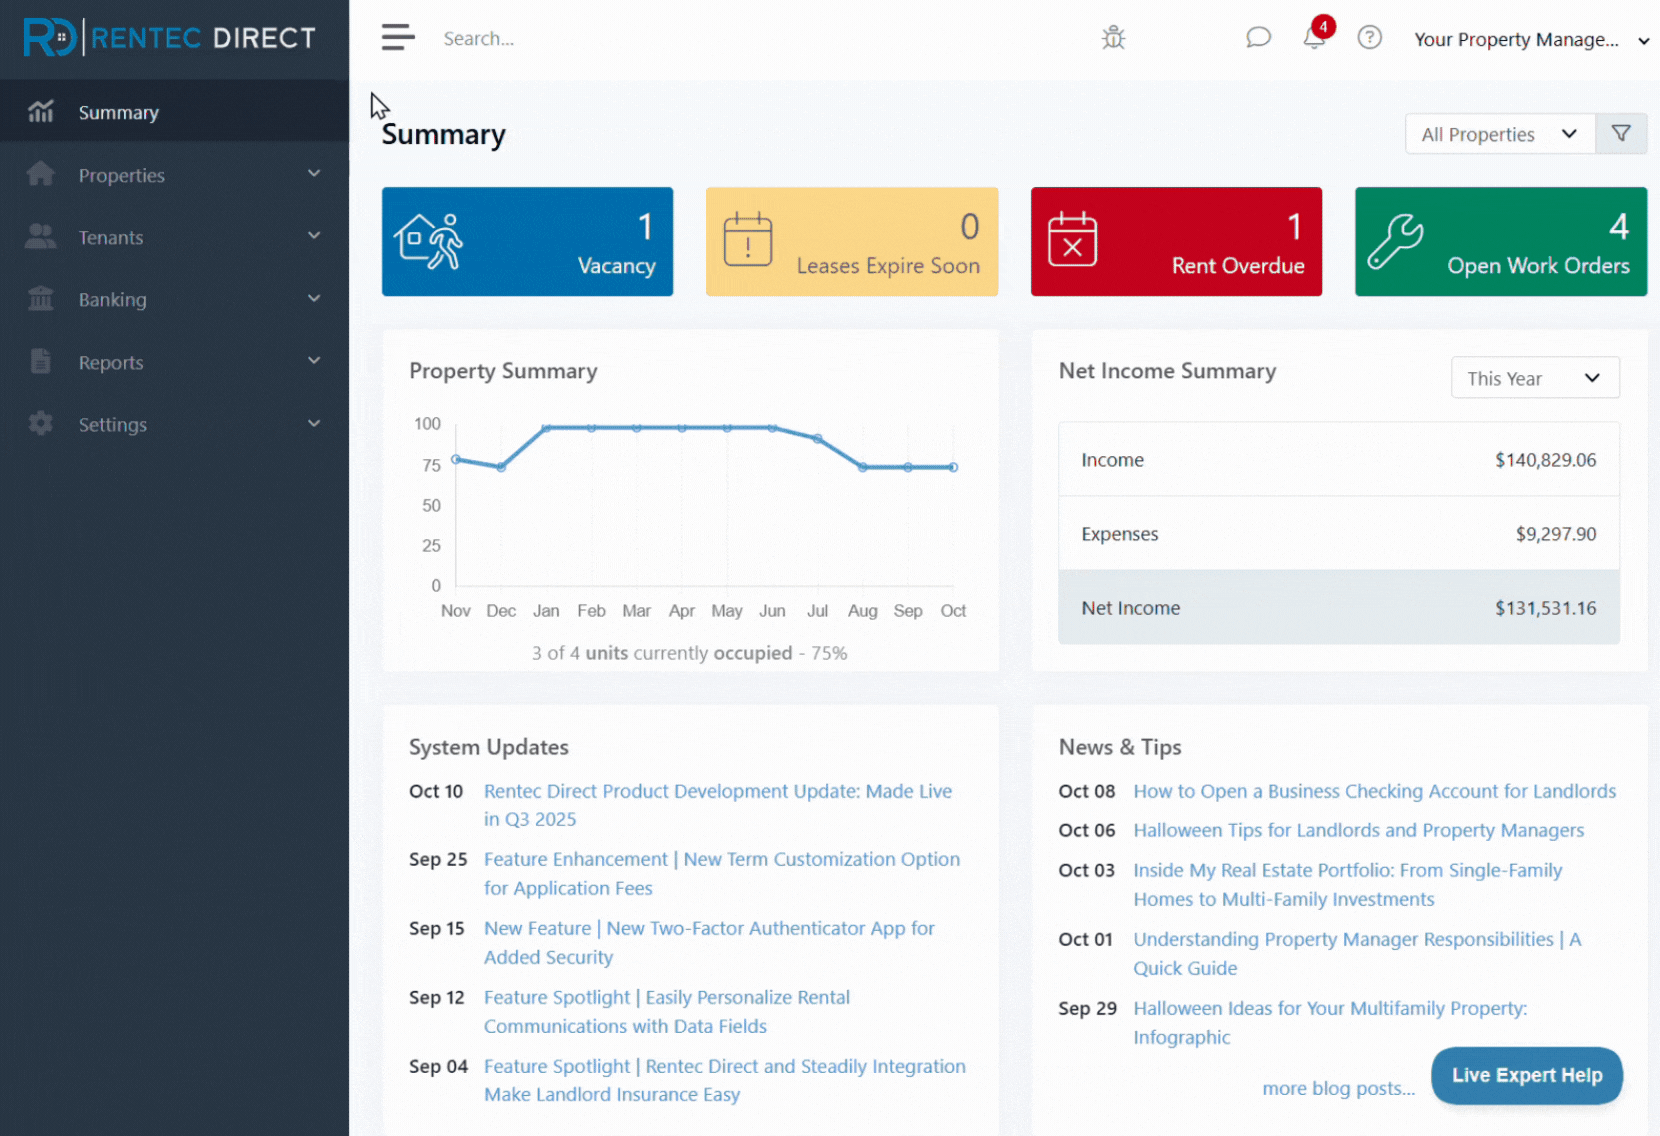Expand the Banking sidebar section
Image resolution: width=1660 pixels, height=1136 pixels.
coord(174,299)
